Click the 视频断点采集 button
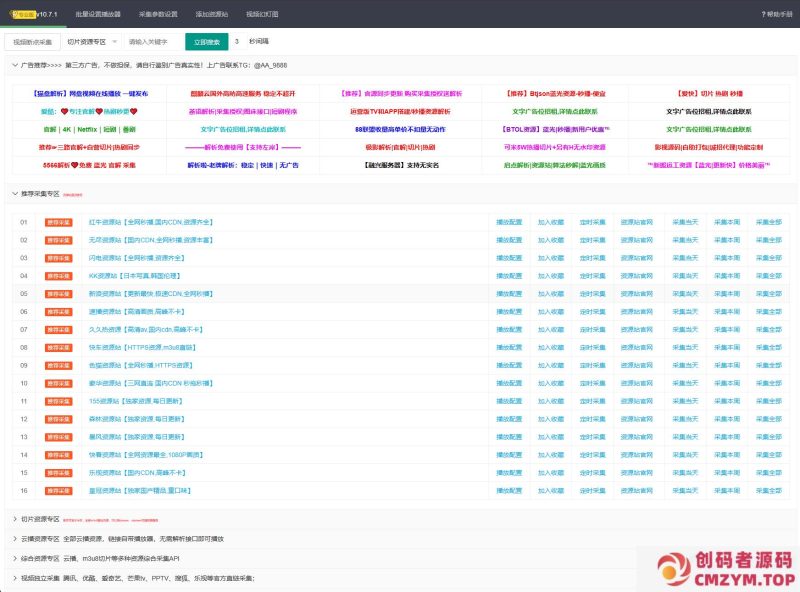 pyautogui.click(x=31, y=41)
